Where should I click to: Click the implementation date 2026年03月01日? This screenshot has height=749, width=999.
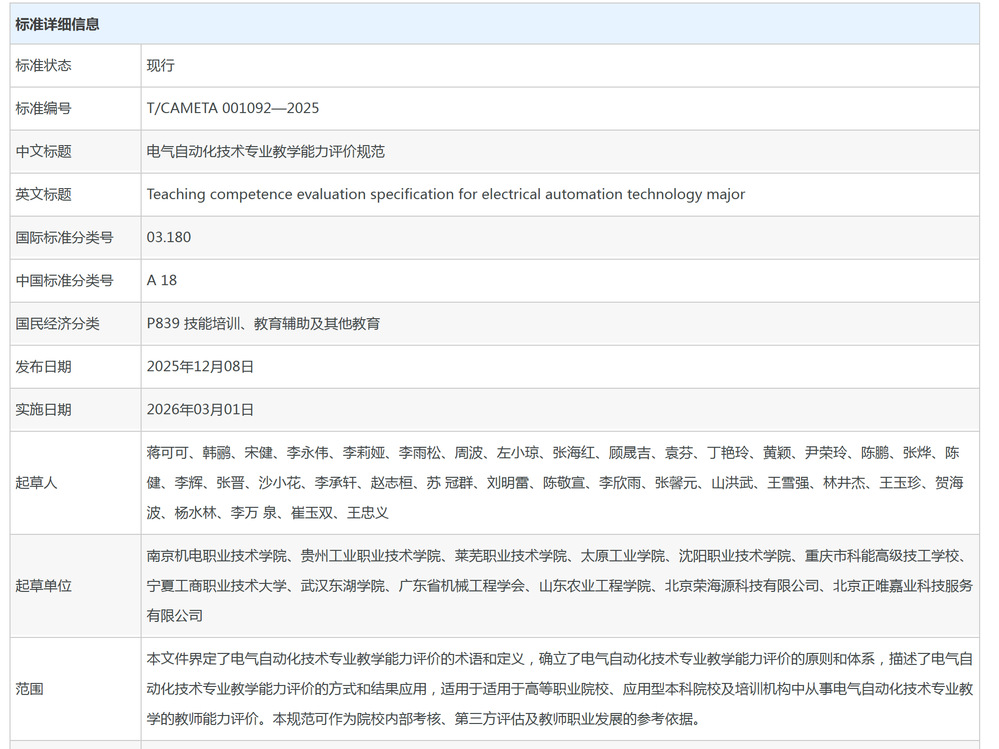(200, 410)
